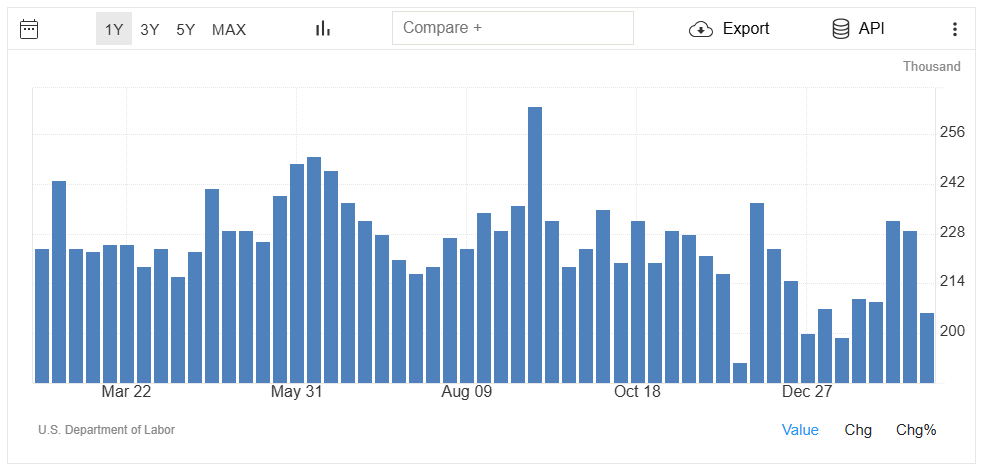Viewport: 982px width, 474px height.
Task: Select the 1Y time range
Action: (x=114, y=29)
